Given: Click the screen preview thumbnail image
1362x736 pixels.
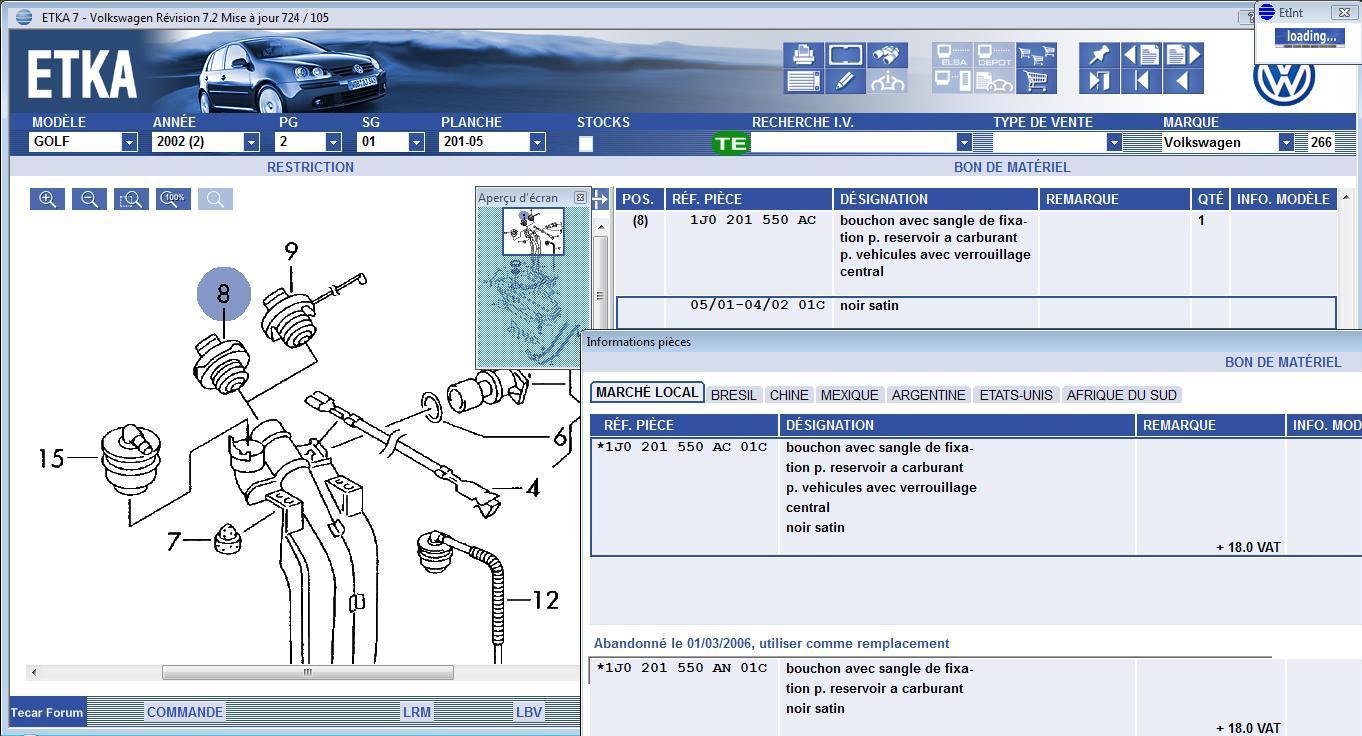Looking at the screenshot, I should (533, 231).
